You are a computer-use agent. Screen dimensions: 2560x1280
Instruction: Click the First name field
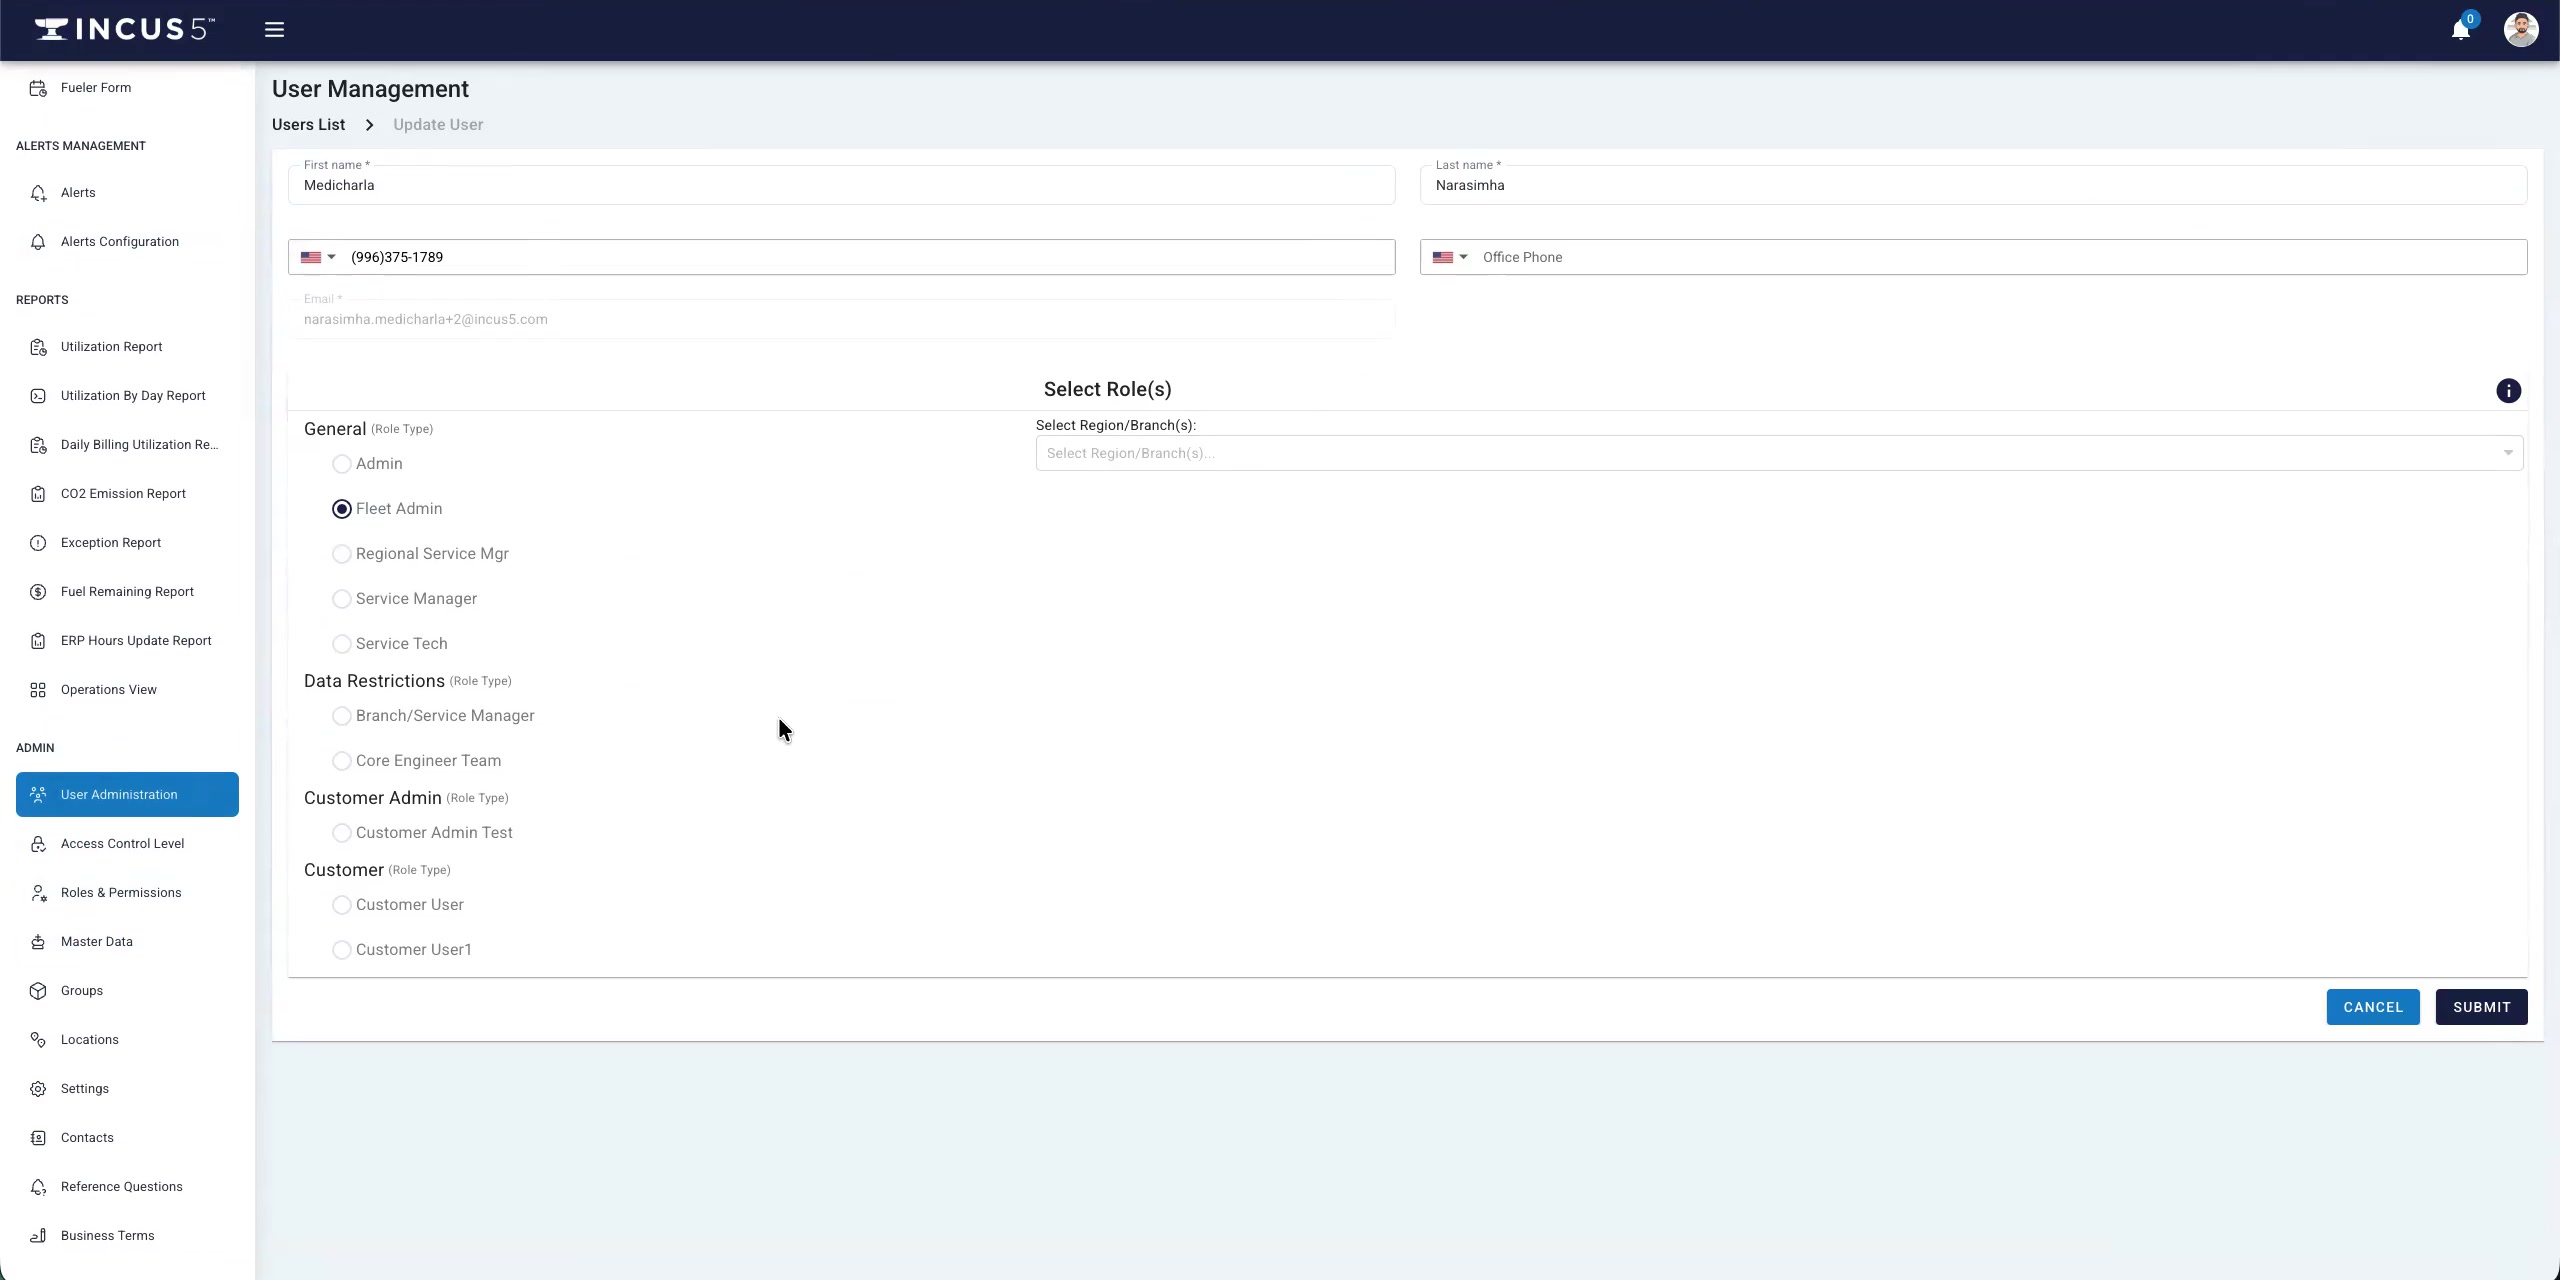pyautogui.click(x=842, y=185)
